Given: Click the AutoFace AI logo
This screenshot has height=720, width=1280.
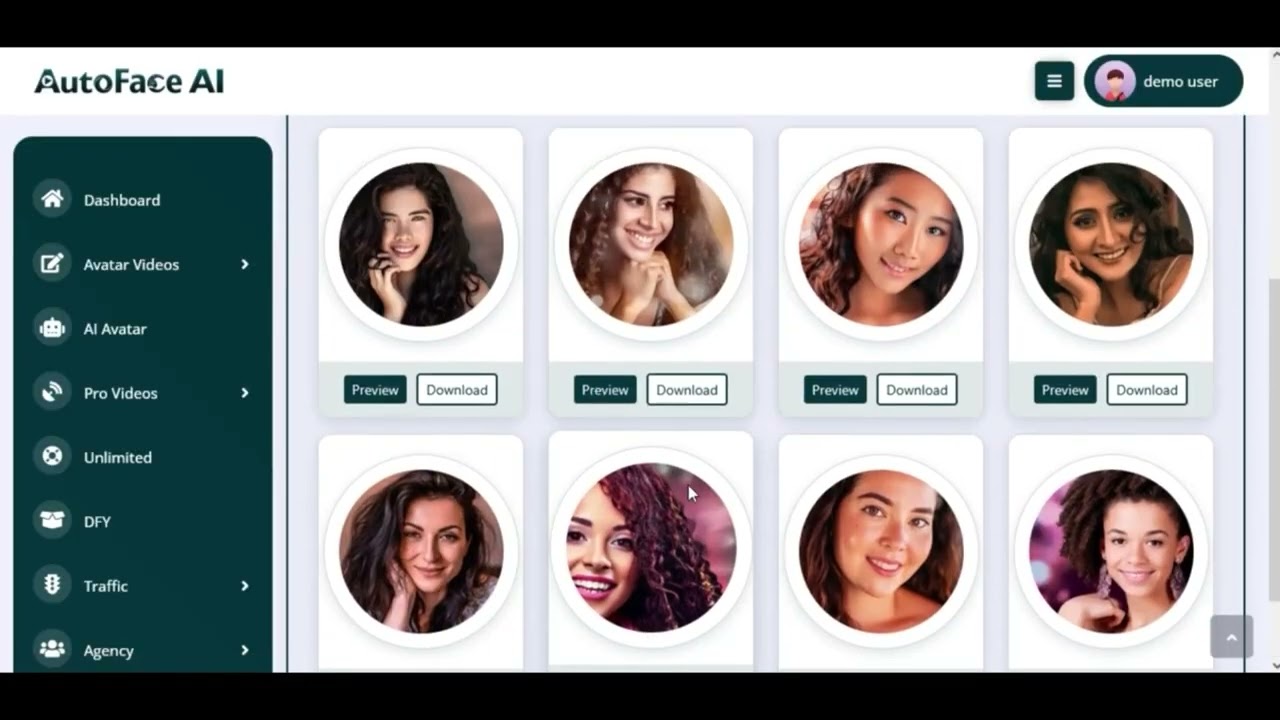Looking at the screenshot, I should (129, 81).
